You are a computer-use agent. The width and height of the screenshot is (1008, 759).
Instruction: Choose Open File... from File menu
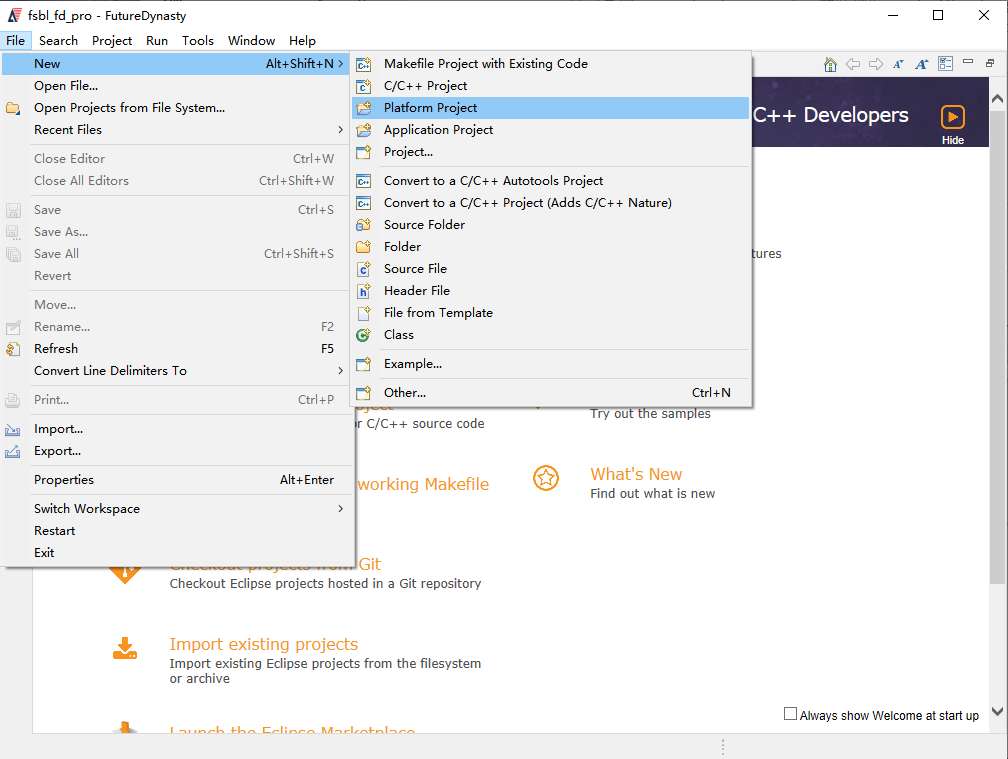[x=178, y=86]
